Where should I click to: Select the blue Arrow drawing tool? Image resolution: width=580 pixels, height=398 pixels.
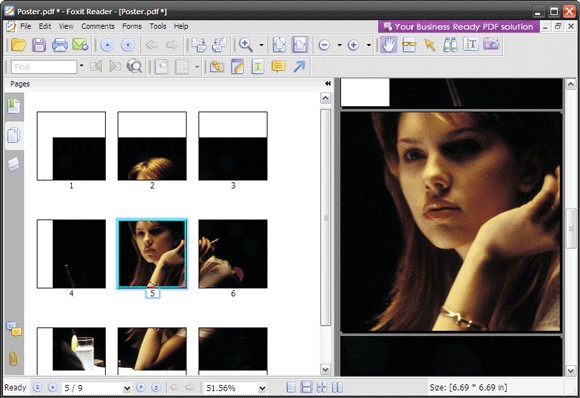point(299,67)
